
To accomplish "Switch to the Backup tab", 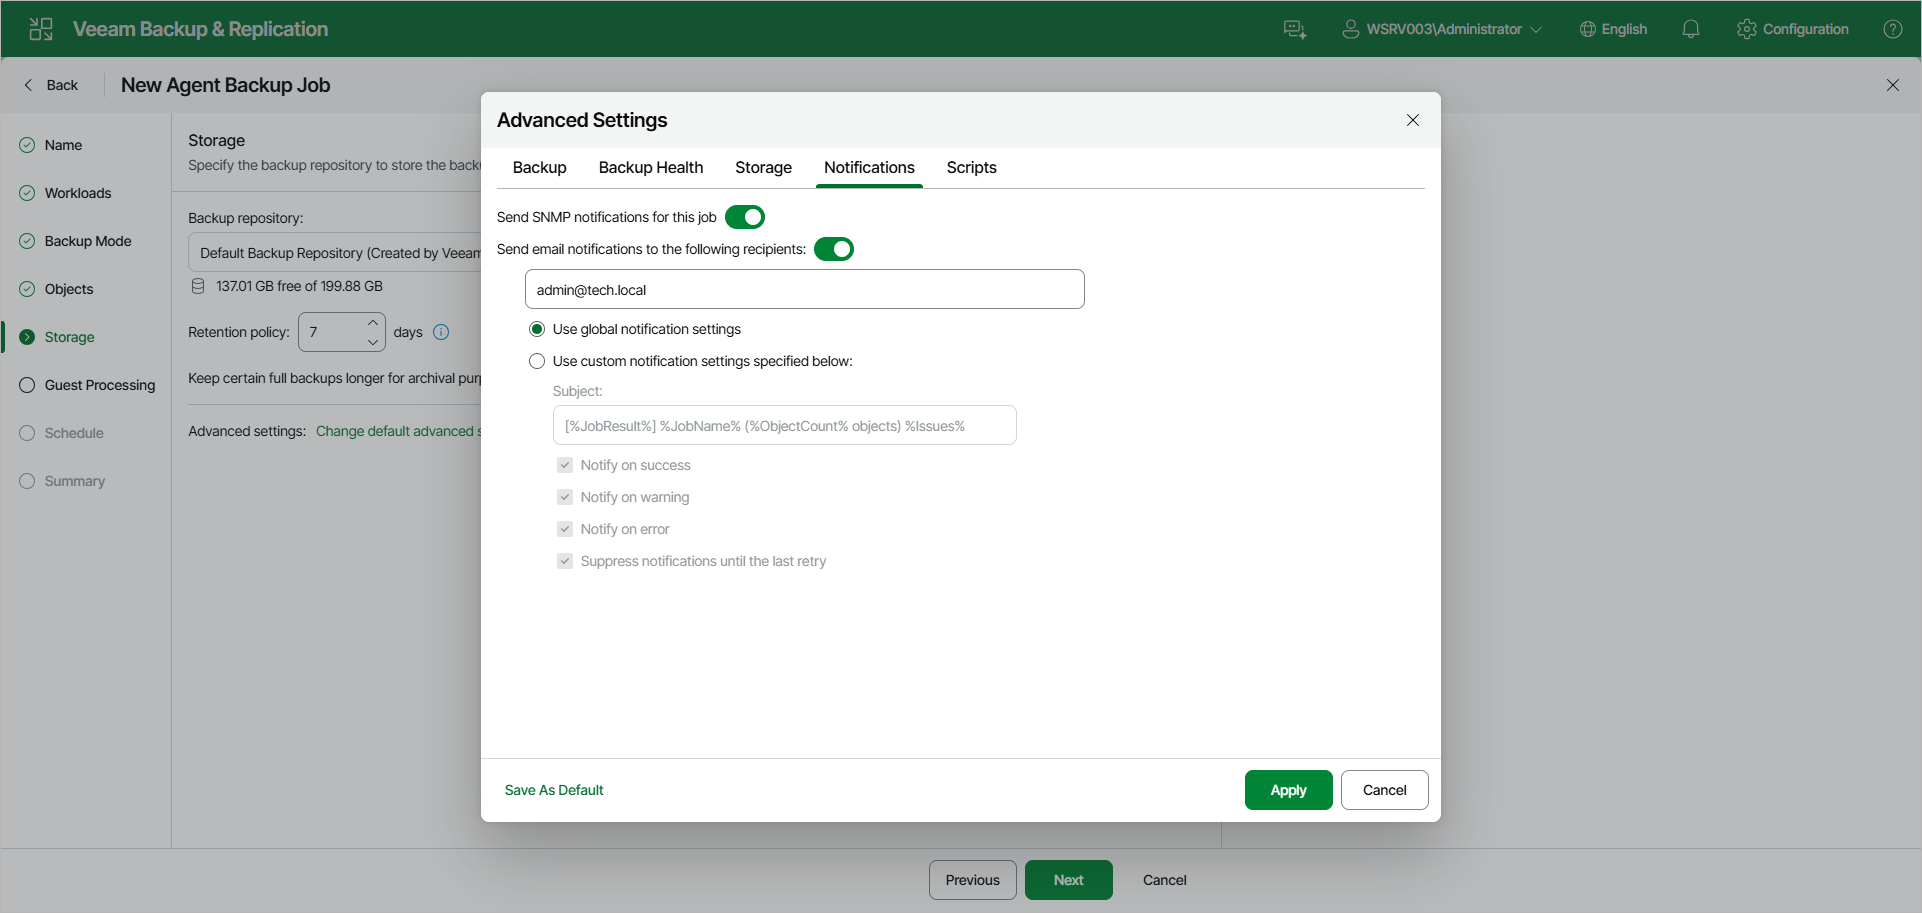I will 540,167.
